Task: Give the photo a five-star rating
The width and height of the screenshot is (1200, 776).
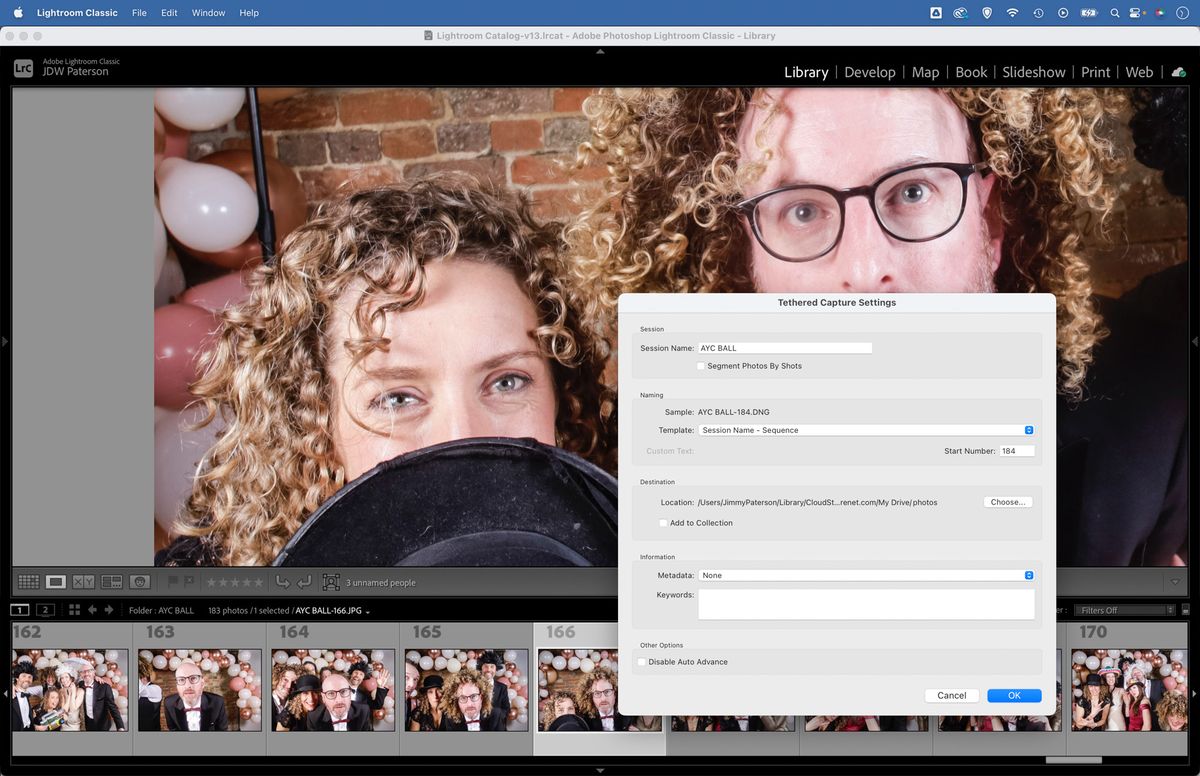Action: [x=258, y=581]
